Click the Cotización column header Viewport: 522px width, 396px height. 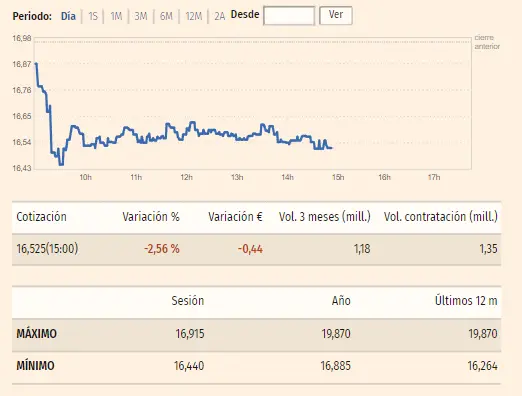coord(41,217)
